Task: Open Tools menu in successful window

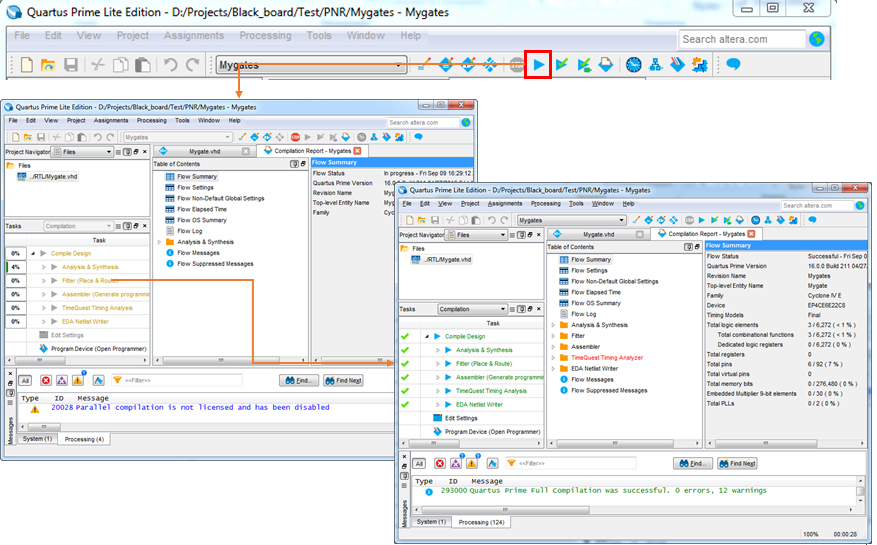Action: [576, 204]
